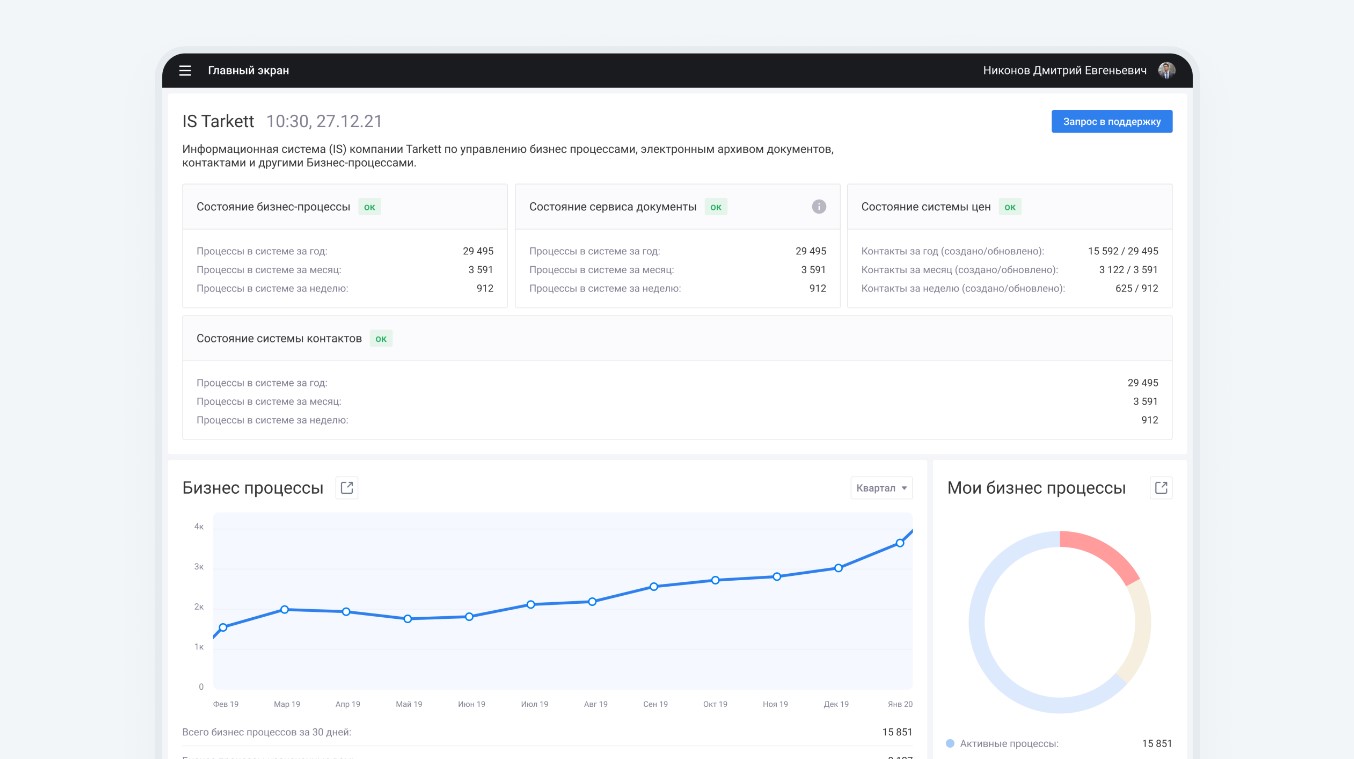
Task: Select the chart data point above Июн 19
Action: click(x=469, y=617)
